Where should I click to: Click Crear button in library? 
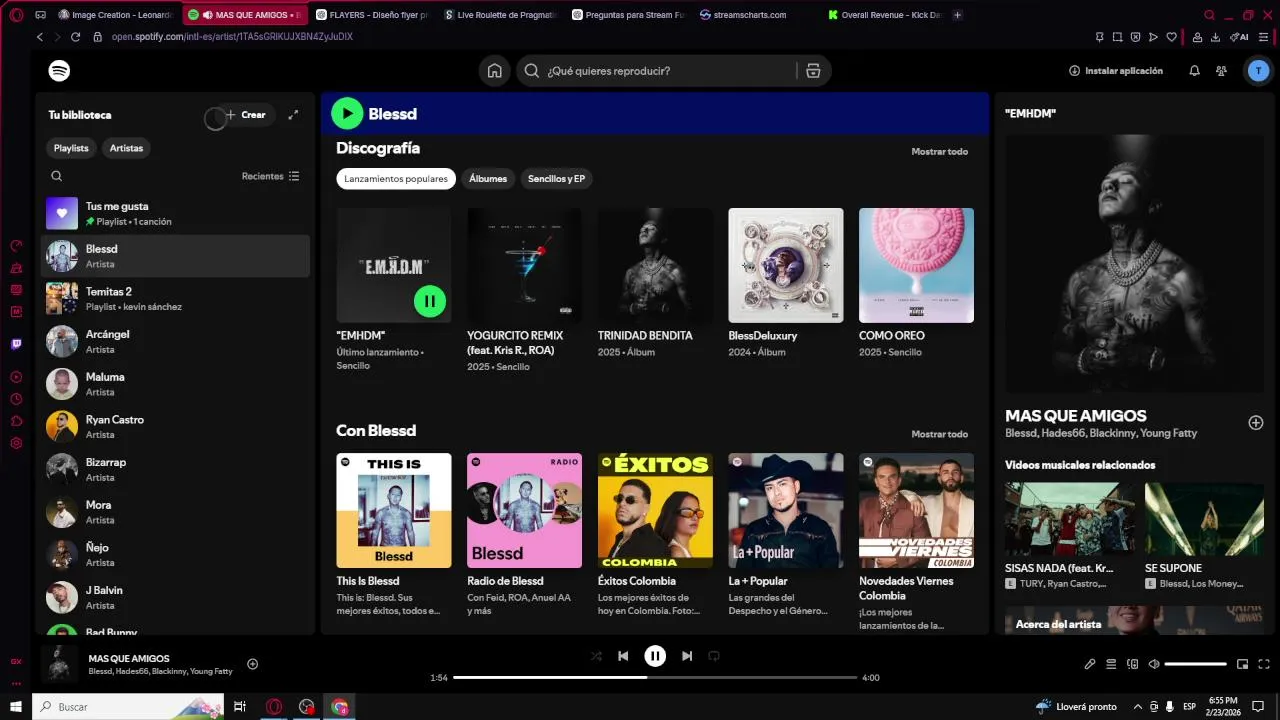245,115
